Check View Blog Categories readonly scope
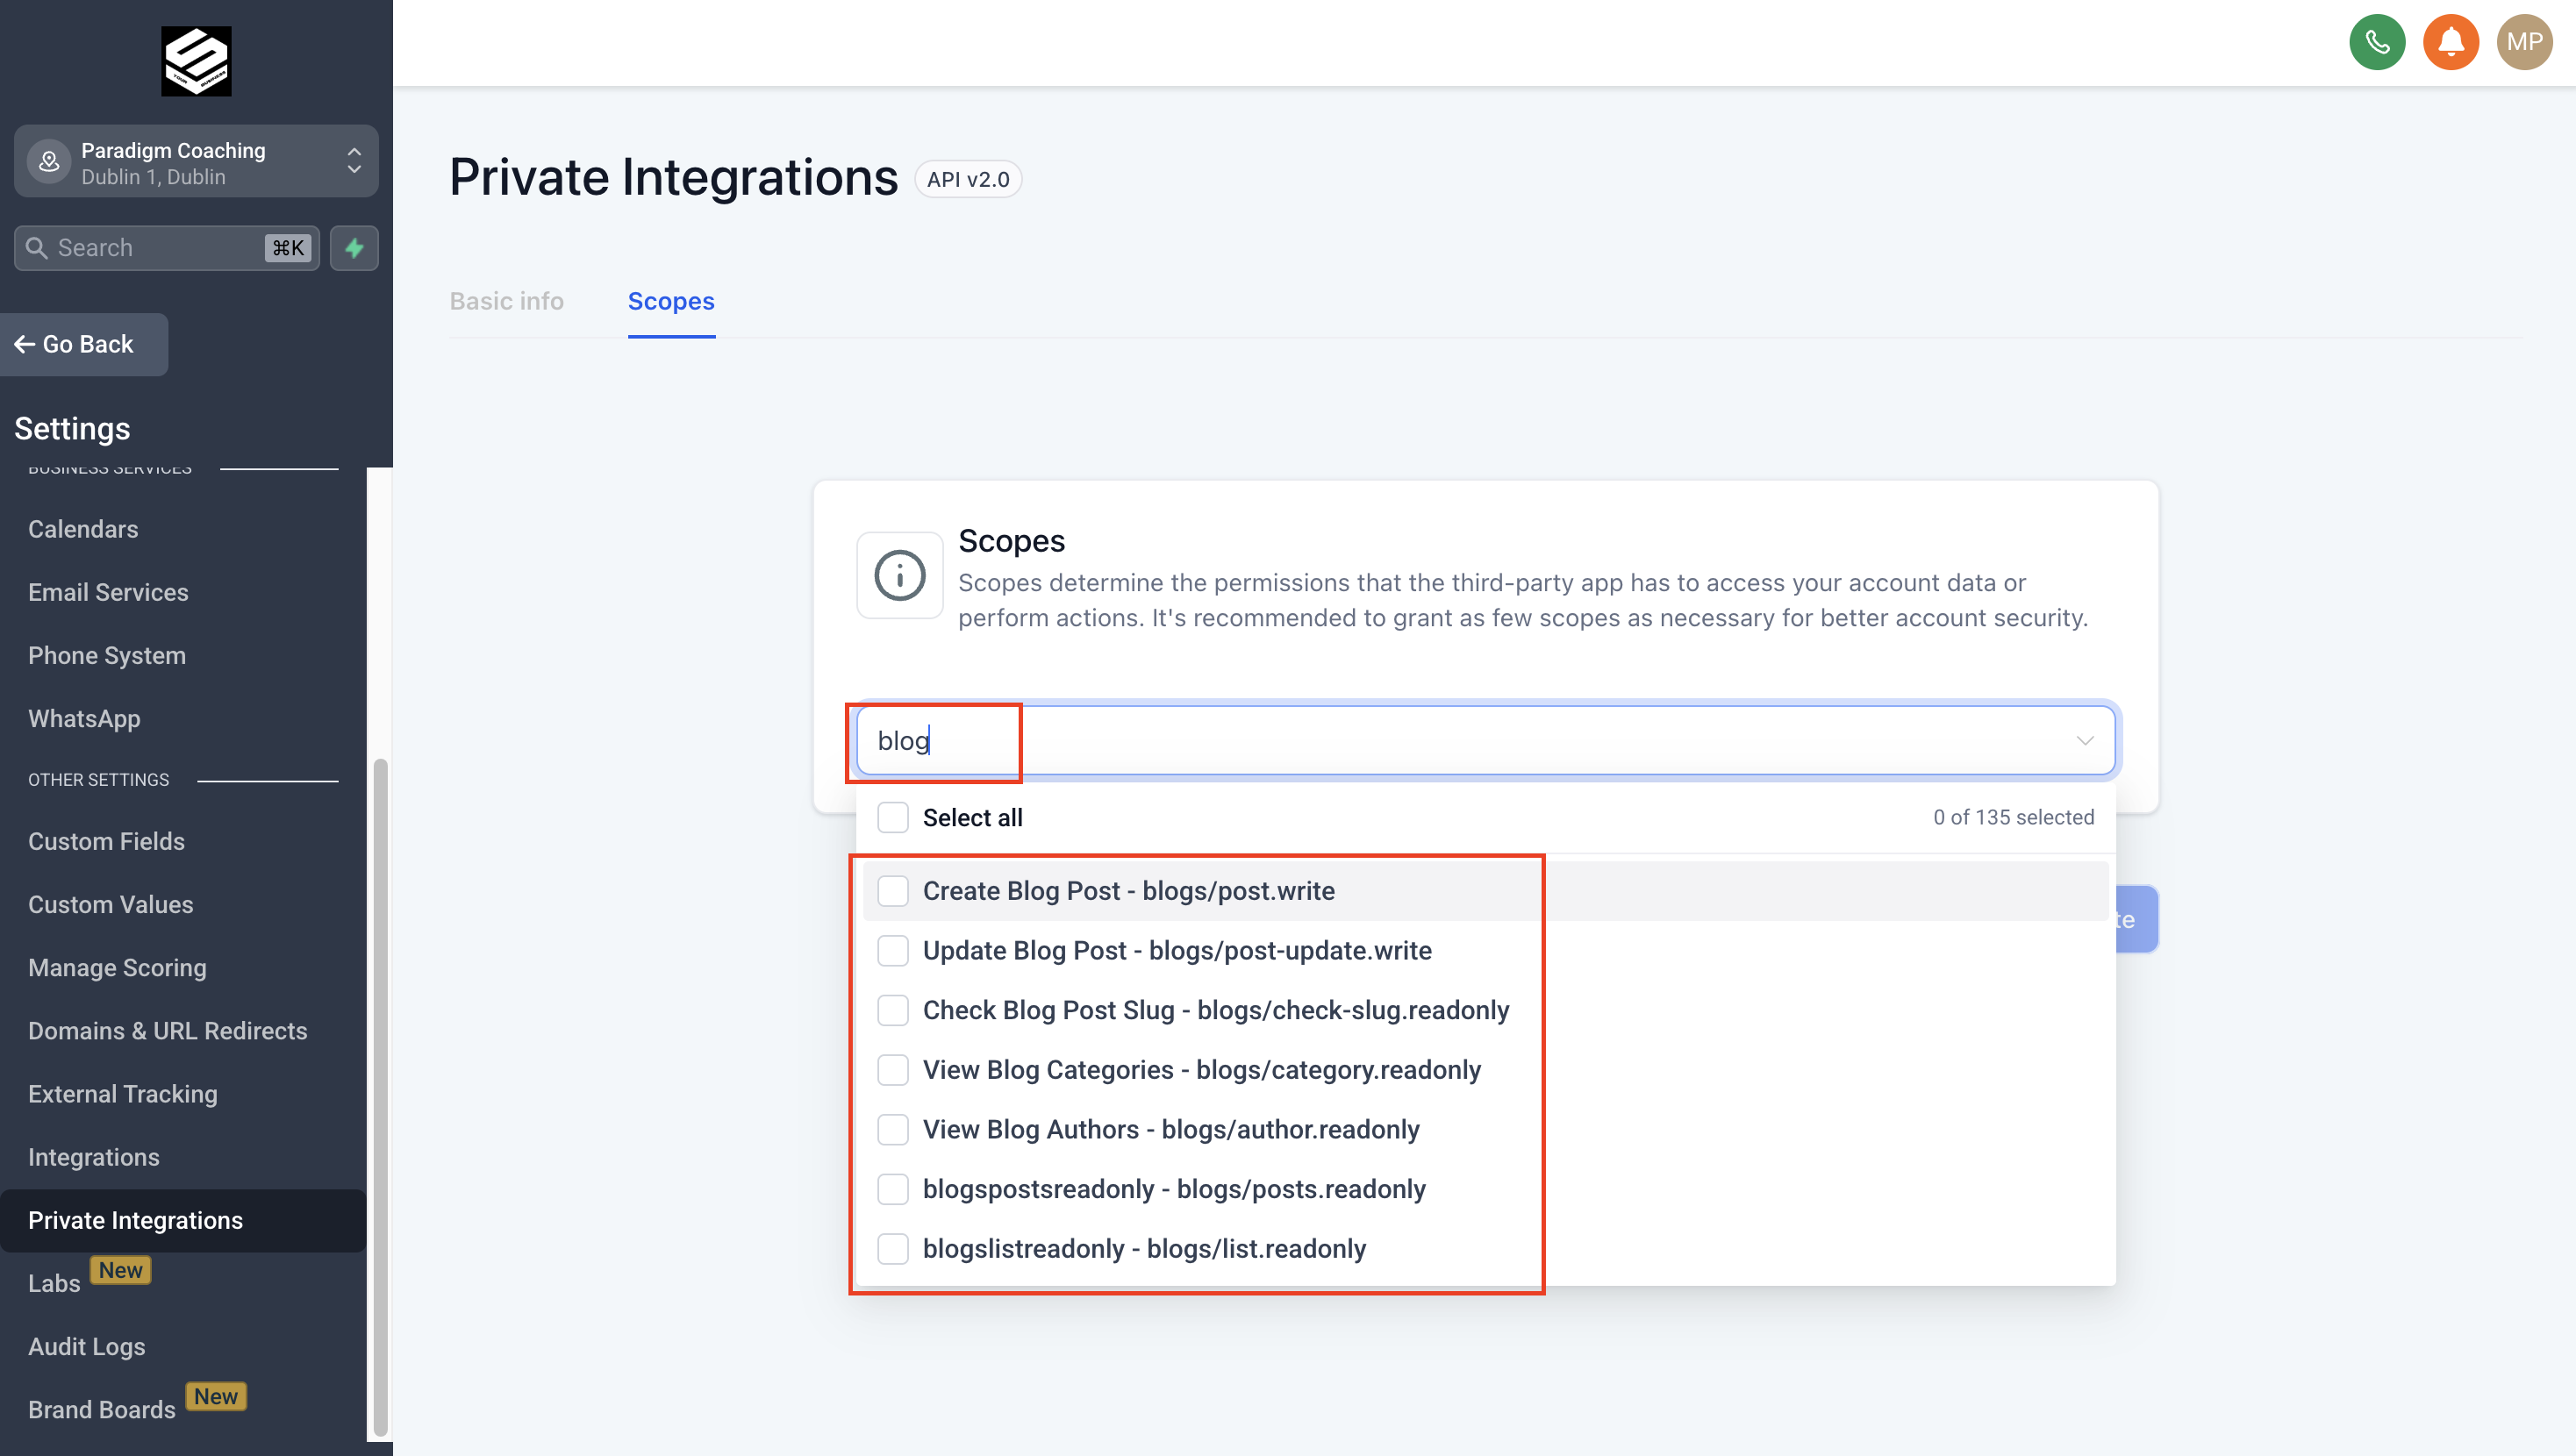This screenshot has height=1456, width=2576. pos(893,1069)
